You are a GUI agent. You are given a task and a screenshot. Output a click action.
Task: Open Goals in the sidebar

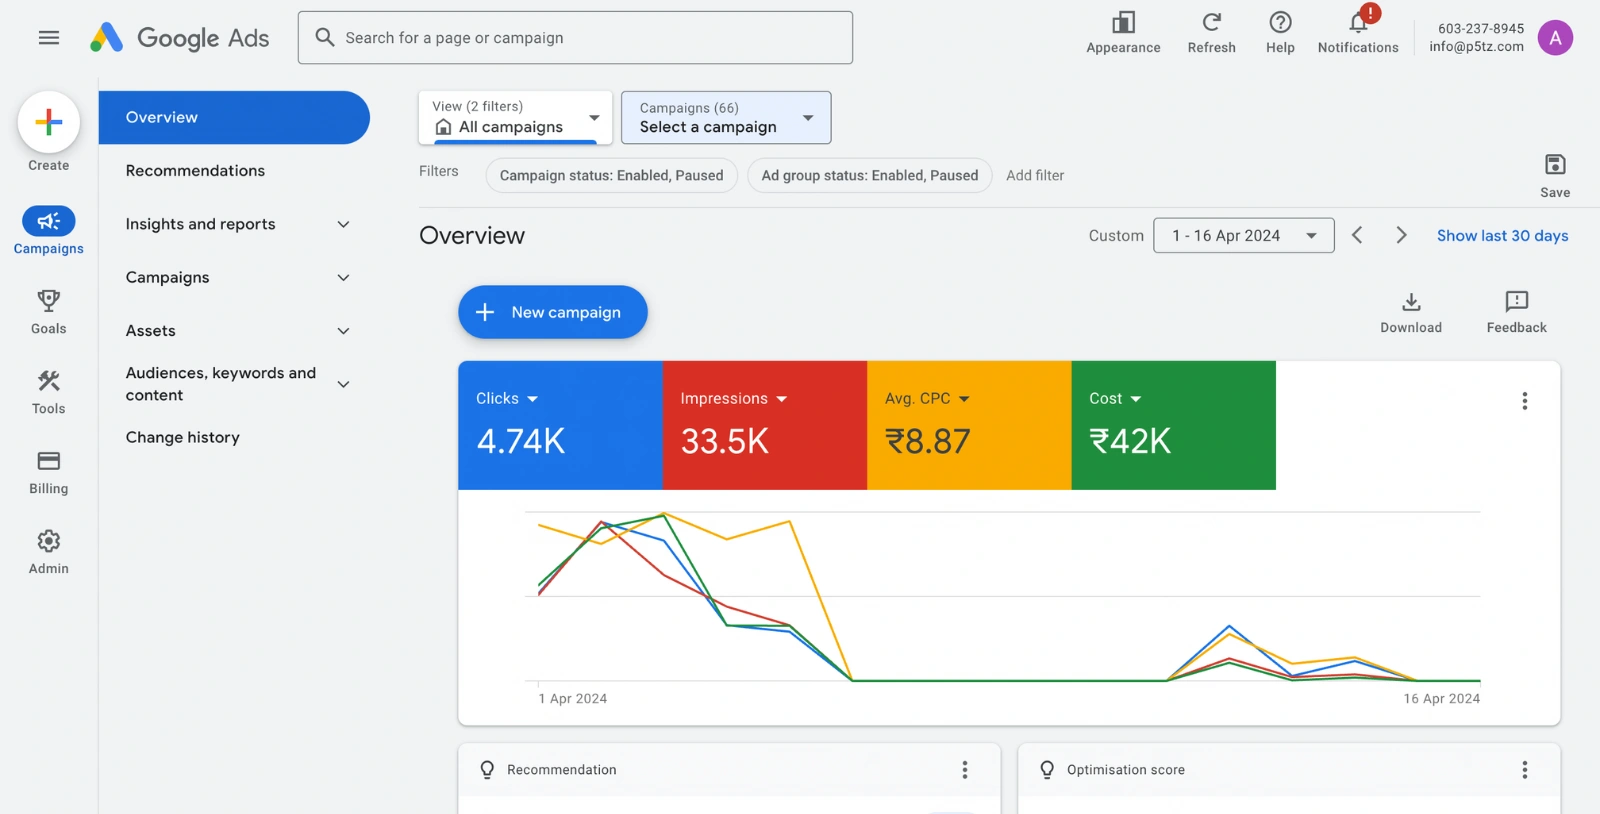[x=48, y=311]
